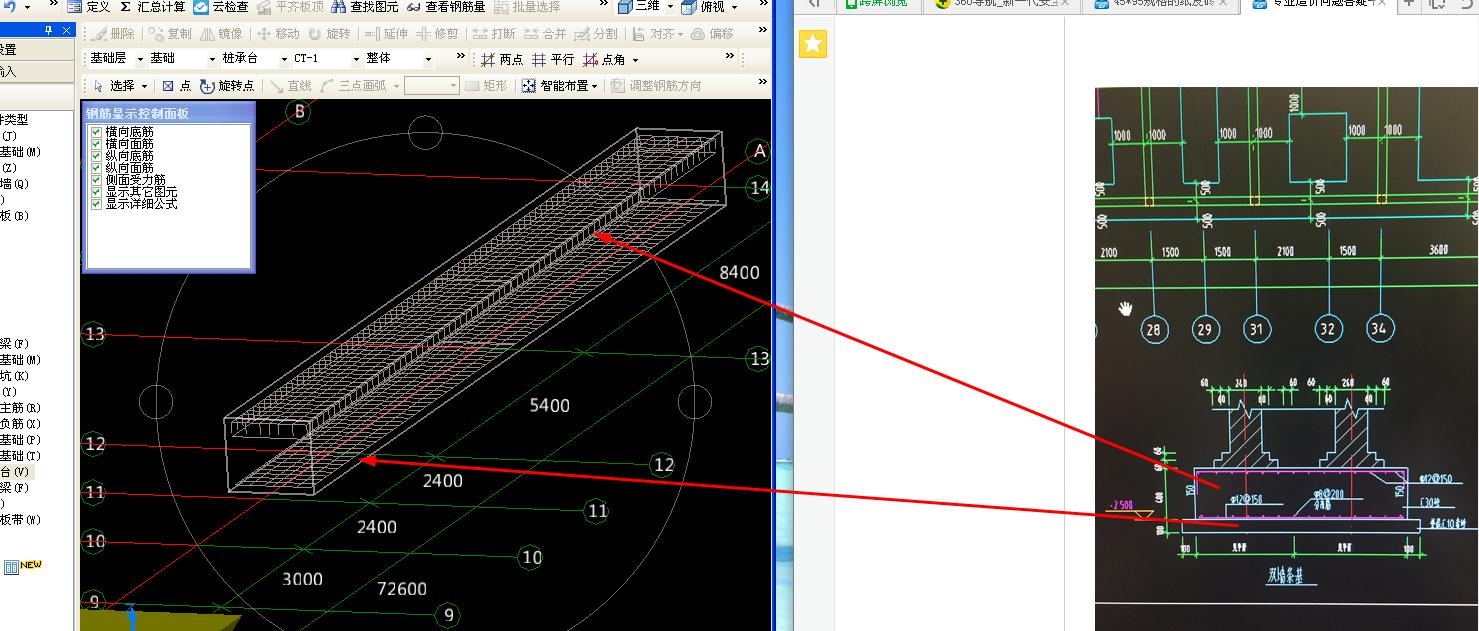Uncheck 横向面筋 checkbox
Image resolution: width=1479 pixels, height=631 pixels.
tap(96, 144)
